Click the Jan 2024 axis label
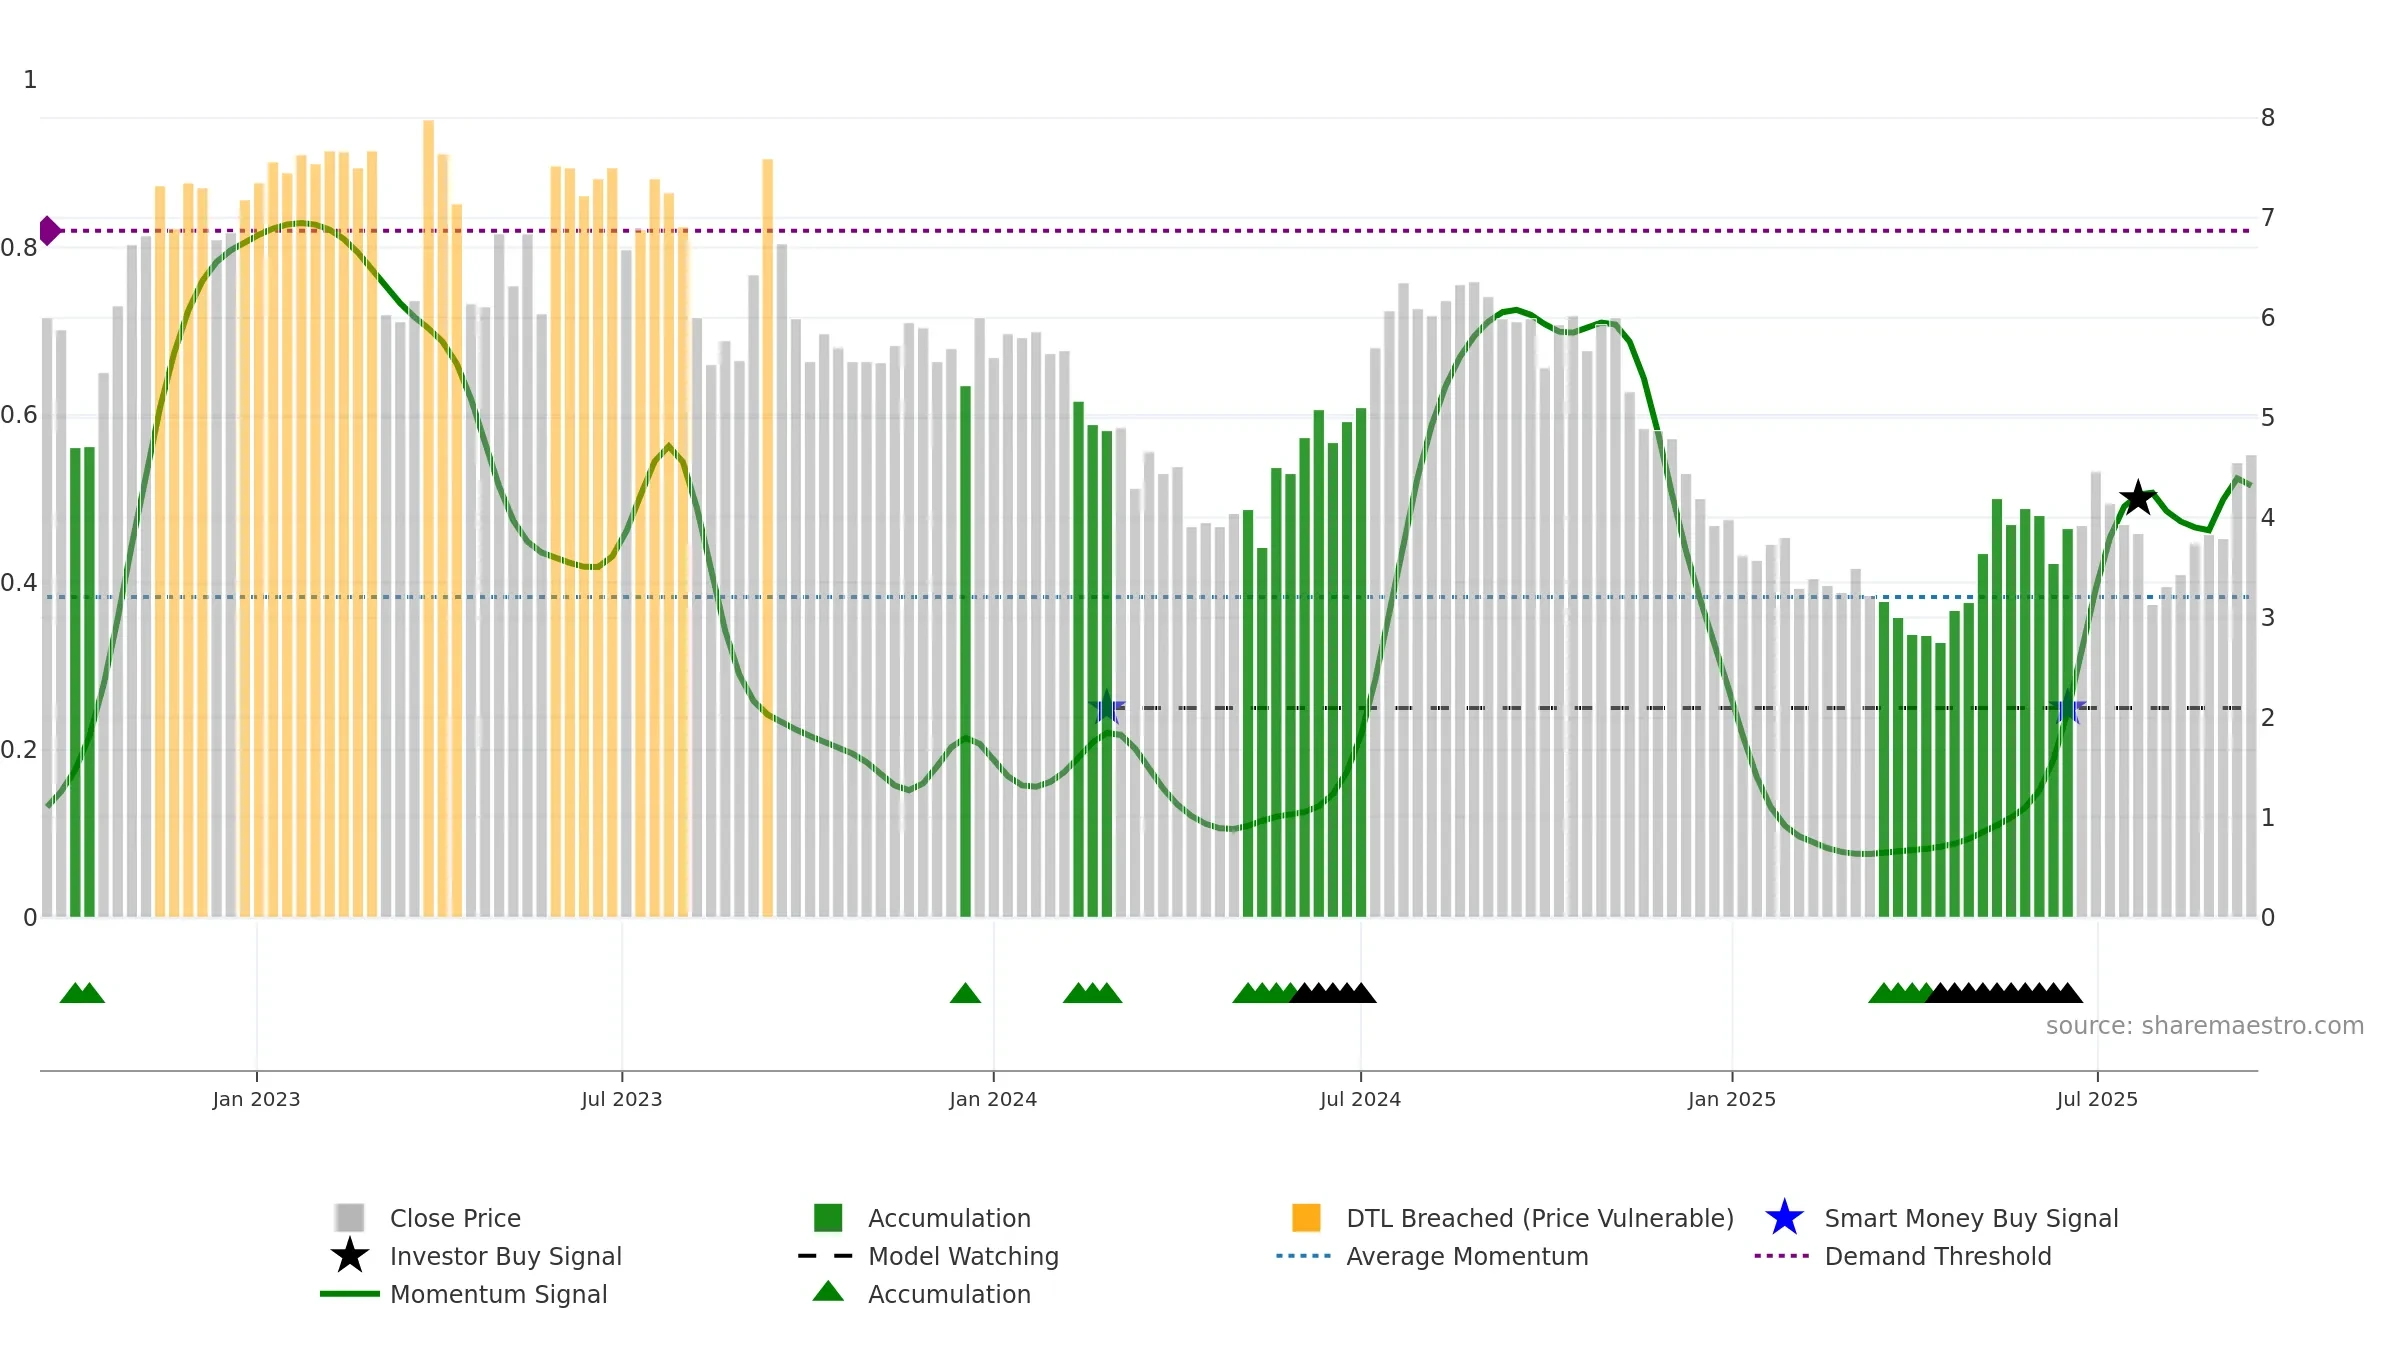This screenshot has width=2400, height=1350. click(x=993, y=1100)
